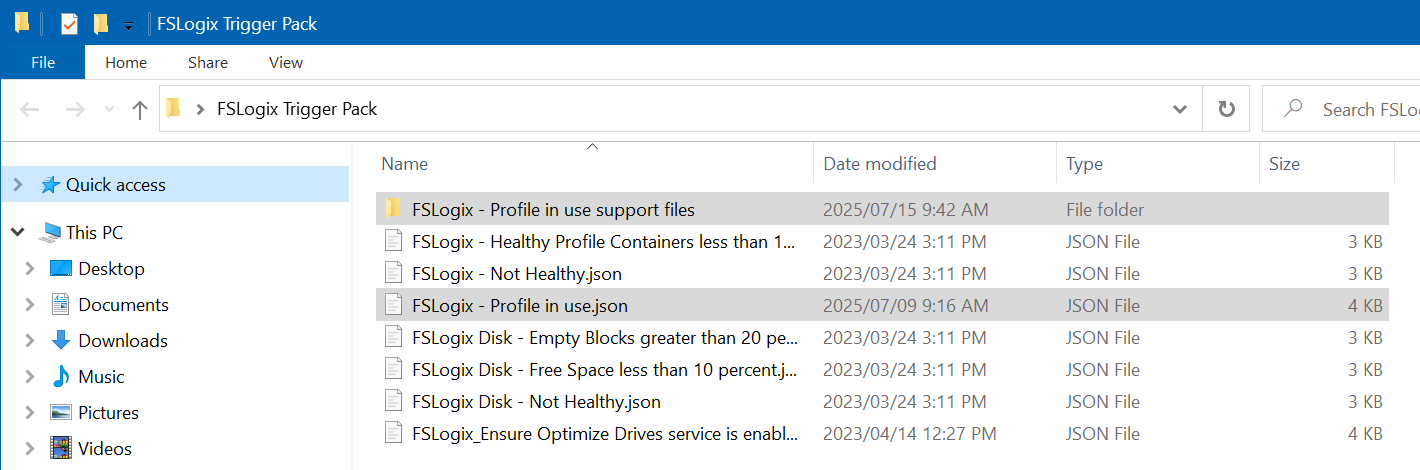
Task: Select This PC in navigation pane
Action: click(x=95, y=233)
